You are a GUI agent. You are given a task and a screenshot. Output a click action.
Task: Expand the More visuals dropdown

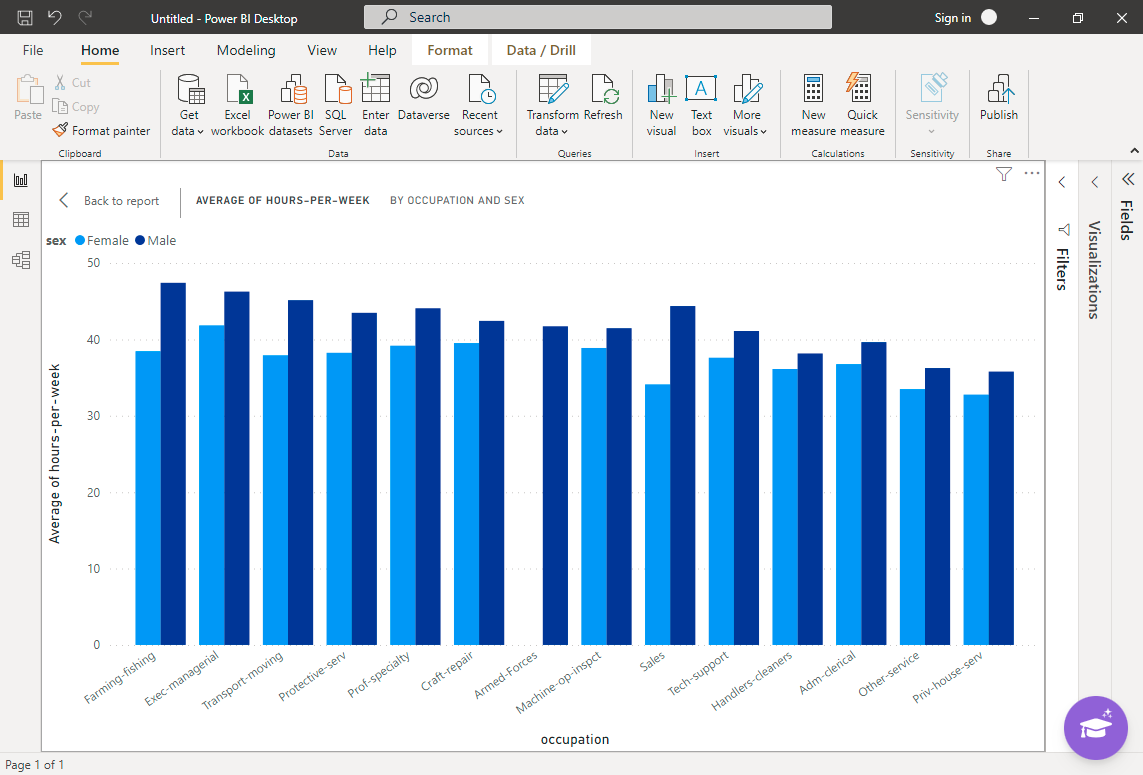(x=746, y=104)
